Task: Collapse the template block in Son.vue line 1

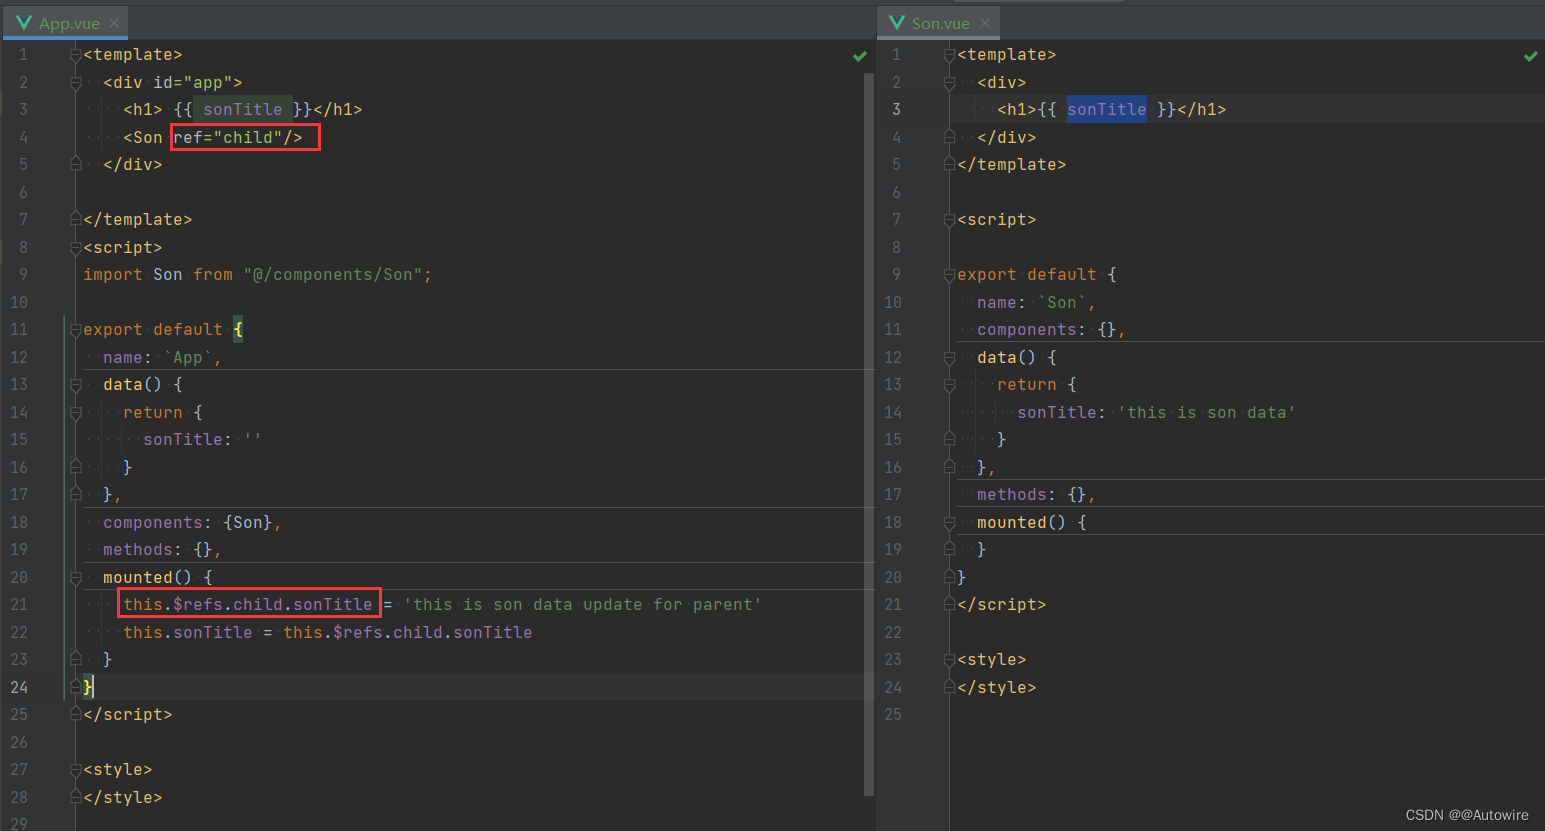Action: click(x=949, y=55)
